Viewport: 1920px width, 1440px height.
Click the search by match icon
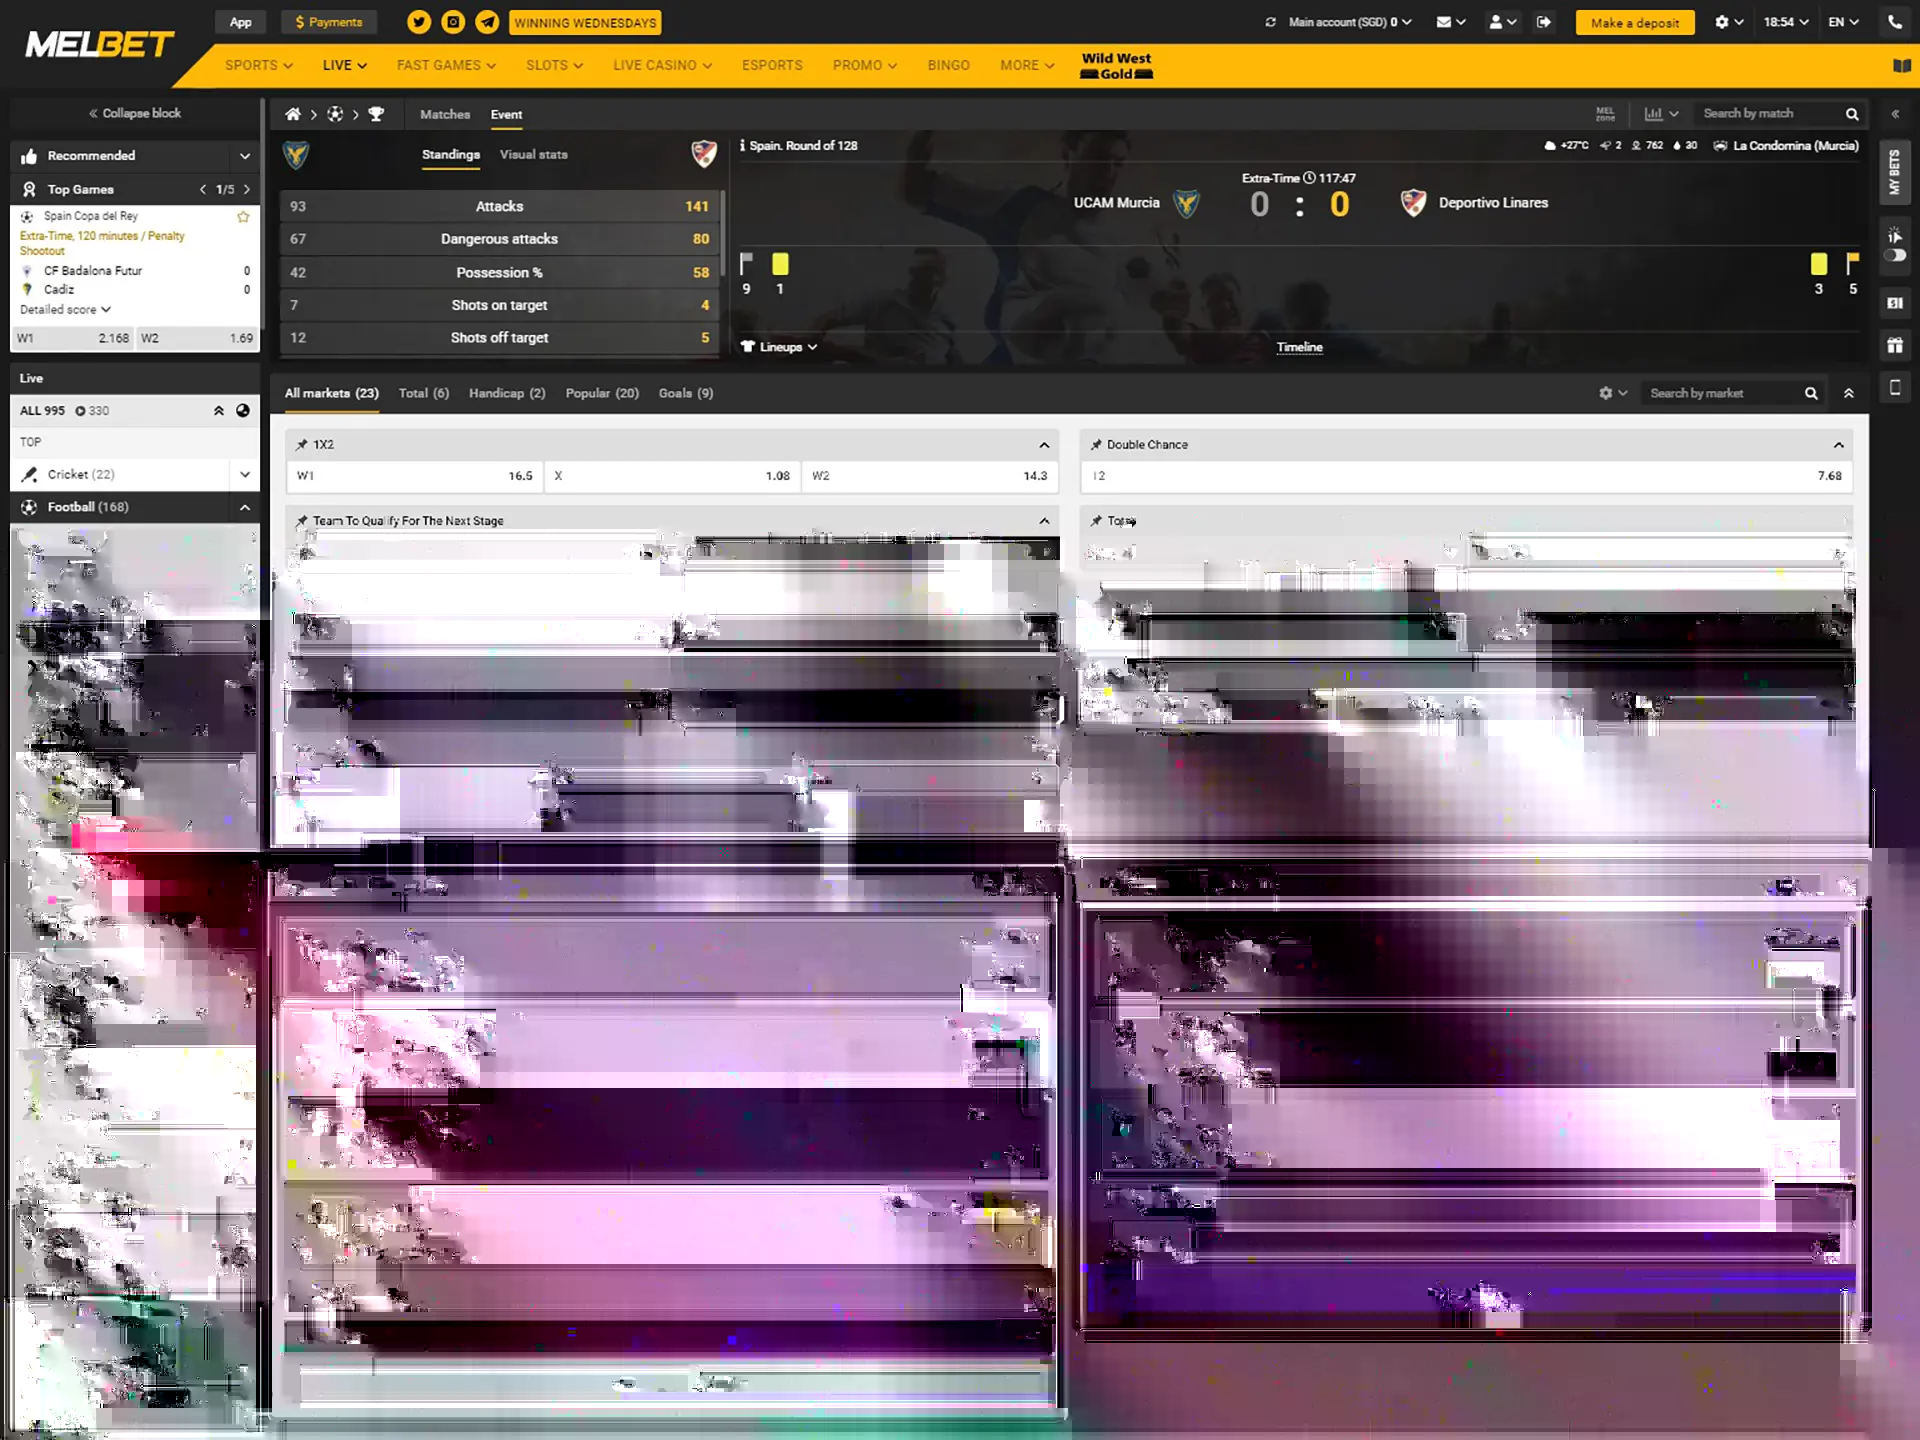tap(1850, 113)
